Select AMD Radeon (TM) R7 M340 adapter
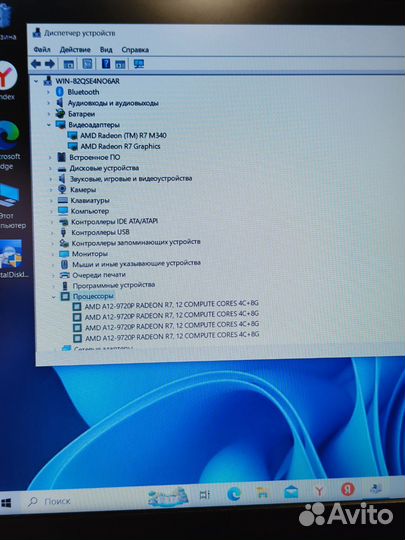Screen dimensions: 405x540 coord(123,135)
